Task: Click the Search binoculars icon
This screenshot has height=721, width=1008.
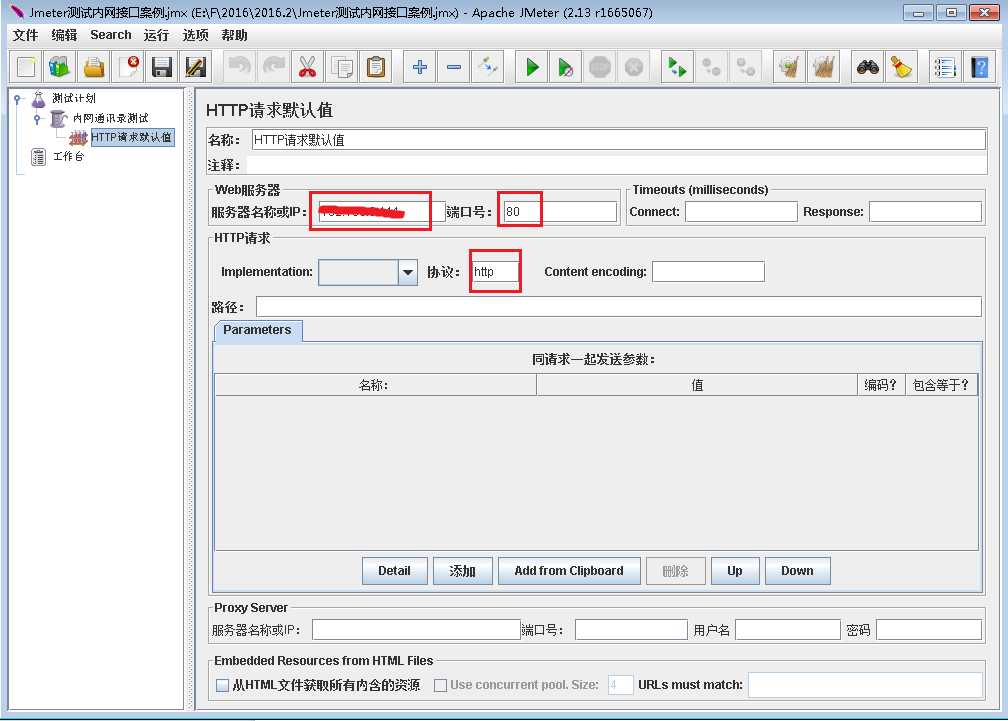Action: [867, 66]
